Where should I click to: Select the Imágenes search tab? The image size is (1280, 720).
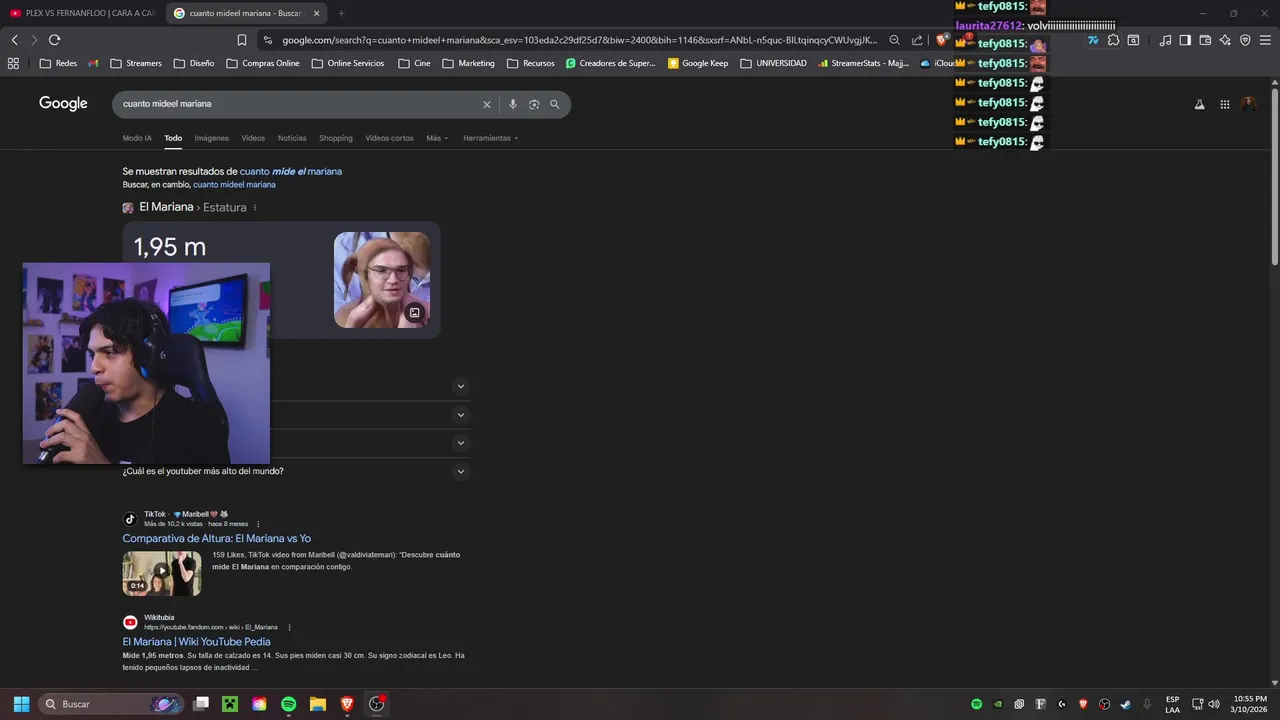pyautogui.click(x=211, y=138)
